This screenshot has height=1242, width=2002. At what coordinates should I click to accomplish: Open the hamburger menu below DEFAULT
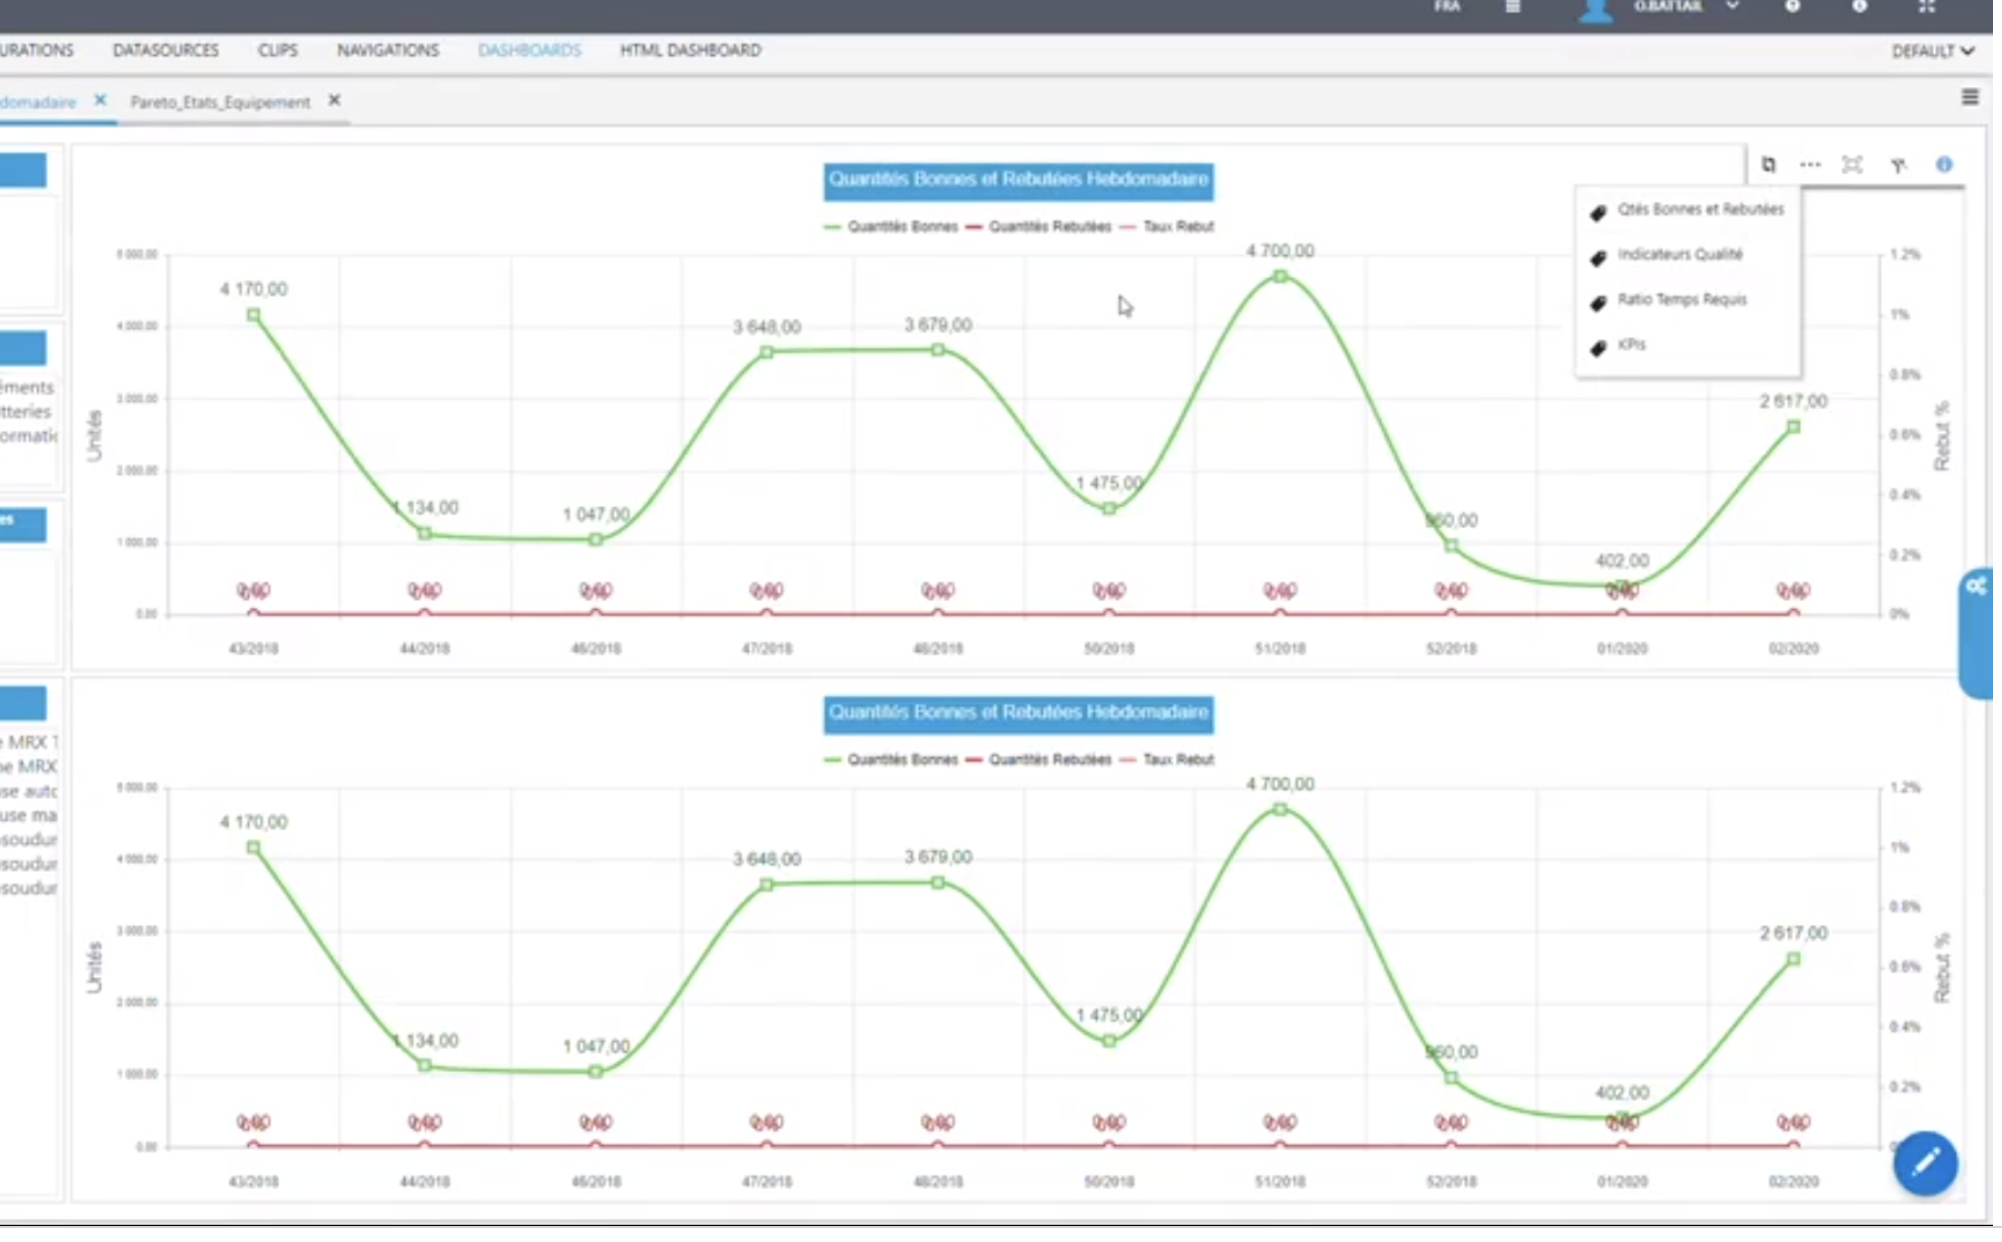[x=1969, y=97]
